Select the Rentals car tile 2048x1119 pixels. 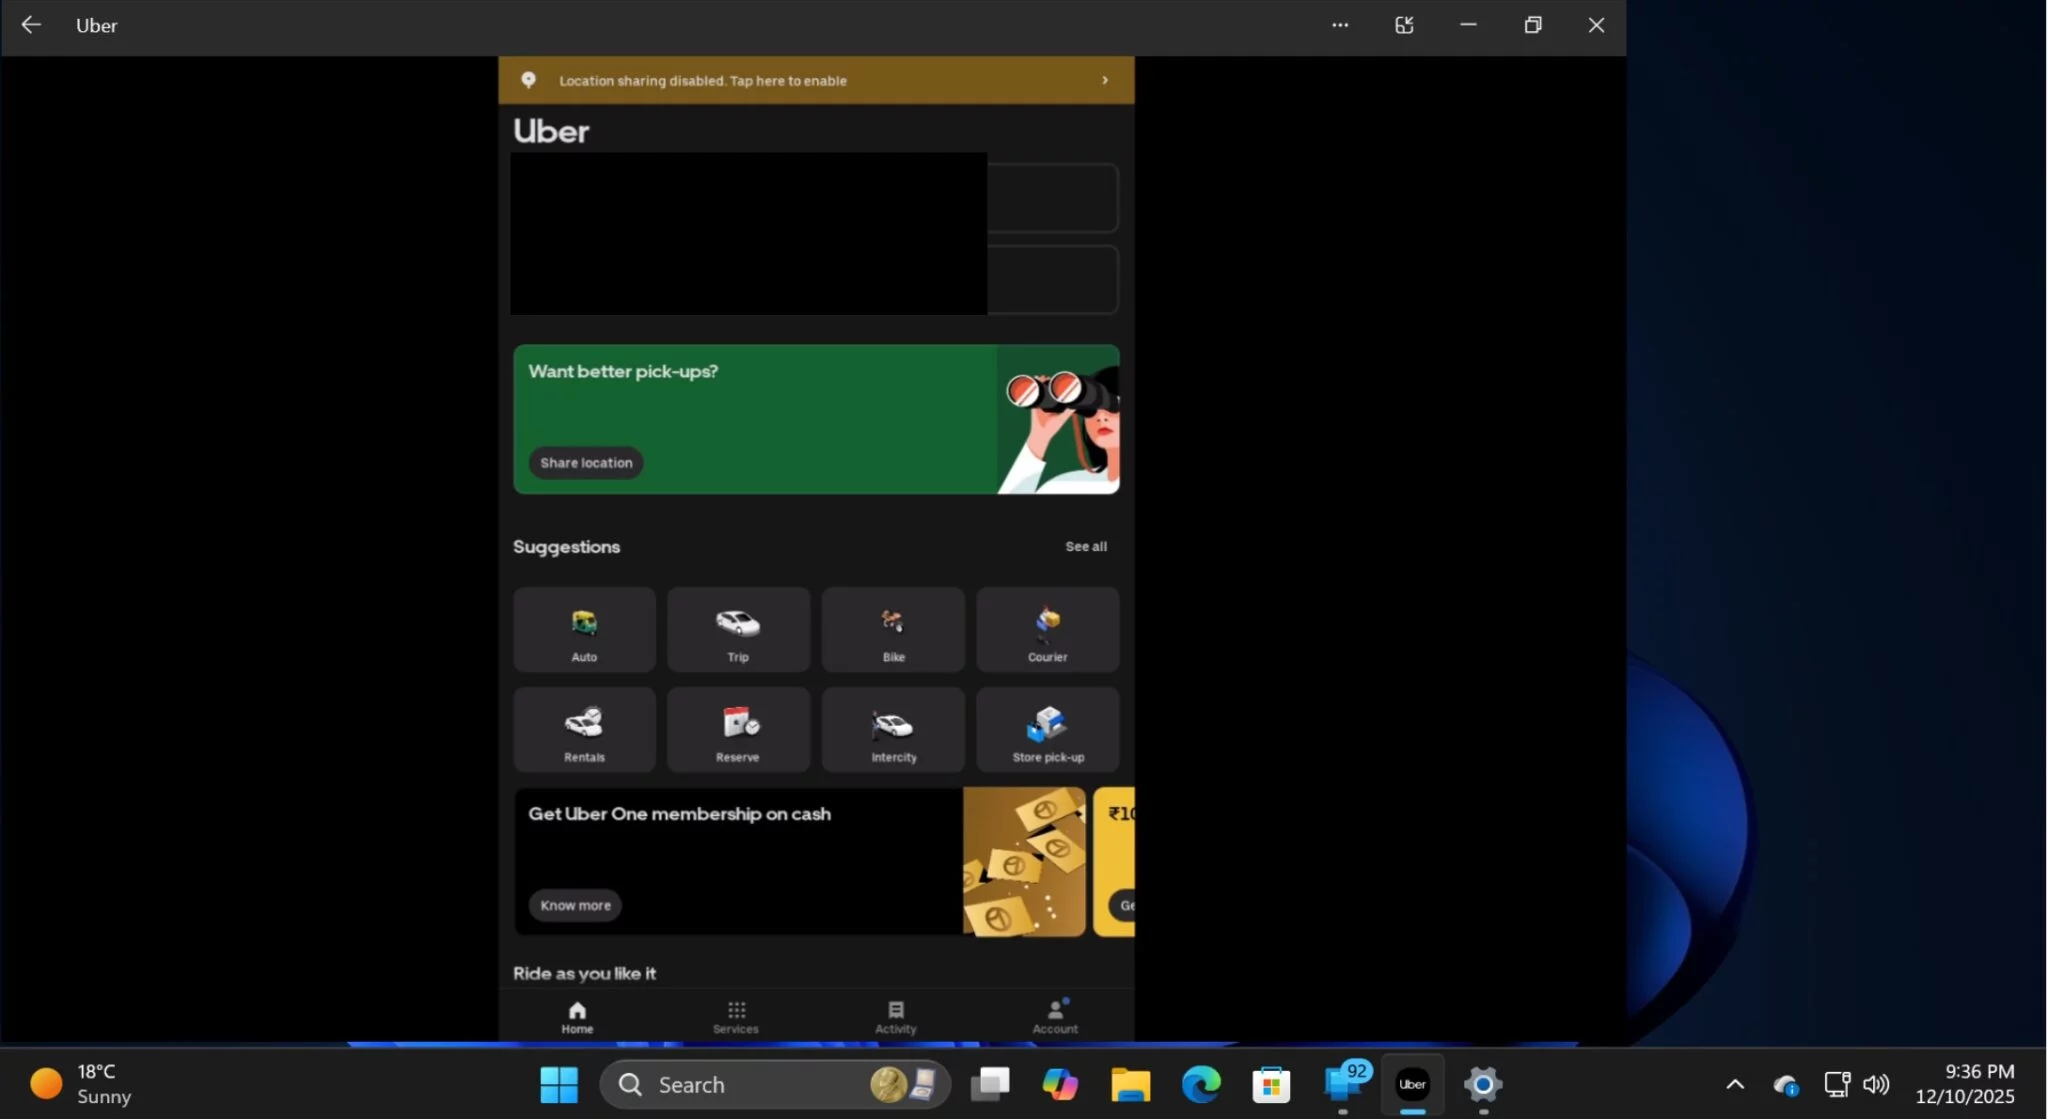tap(584, 729)
